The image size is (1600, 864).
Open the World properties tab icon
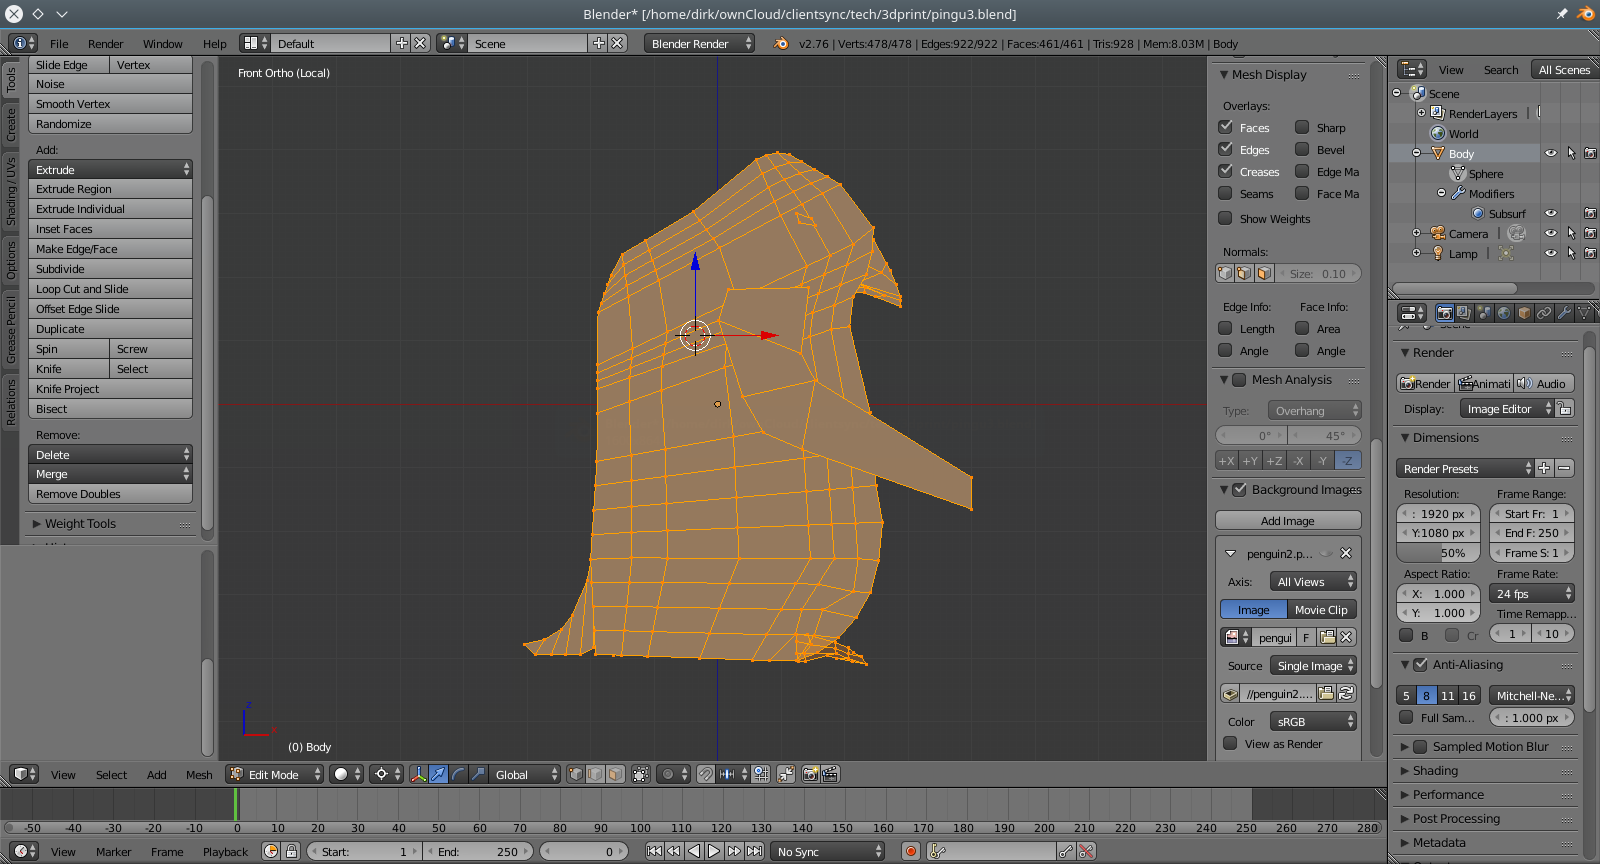pyautogui.click(x=1504, y=313)
